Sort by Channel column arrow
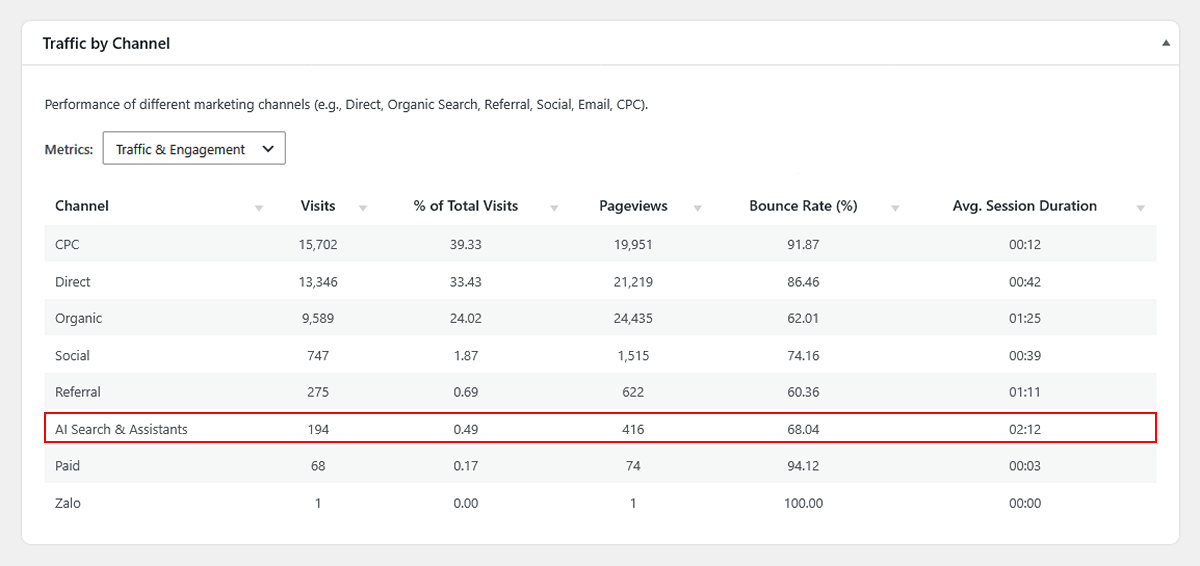The height and width of the screenshot is (566, 1200). click(x=259, y=208)
